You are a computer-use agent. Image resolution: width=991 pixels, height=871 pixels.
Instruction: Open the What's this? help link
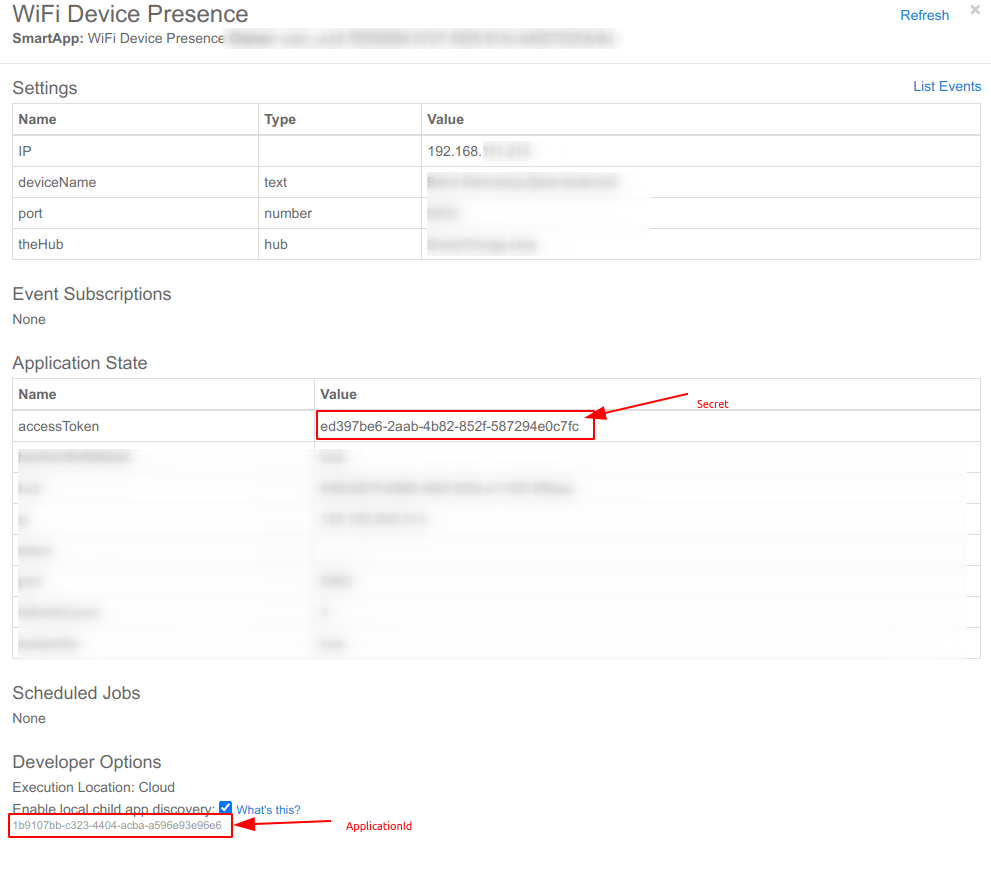click(268, 810)
